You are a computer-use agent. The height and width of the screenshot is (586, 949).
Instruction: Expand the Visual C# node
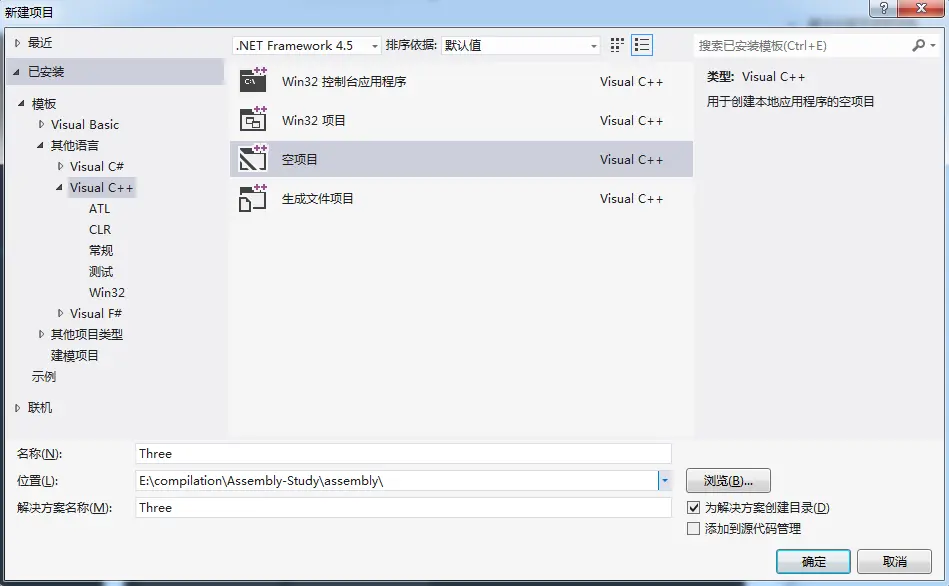pyautogui.click(x=61, y=166)
